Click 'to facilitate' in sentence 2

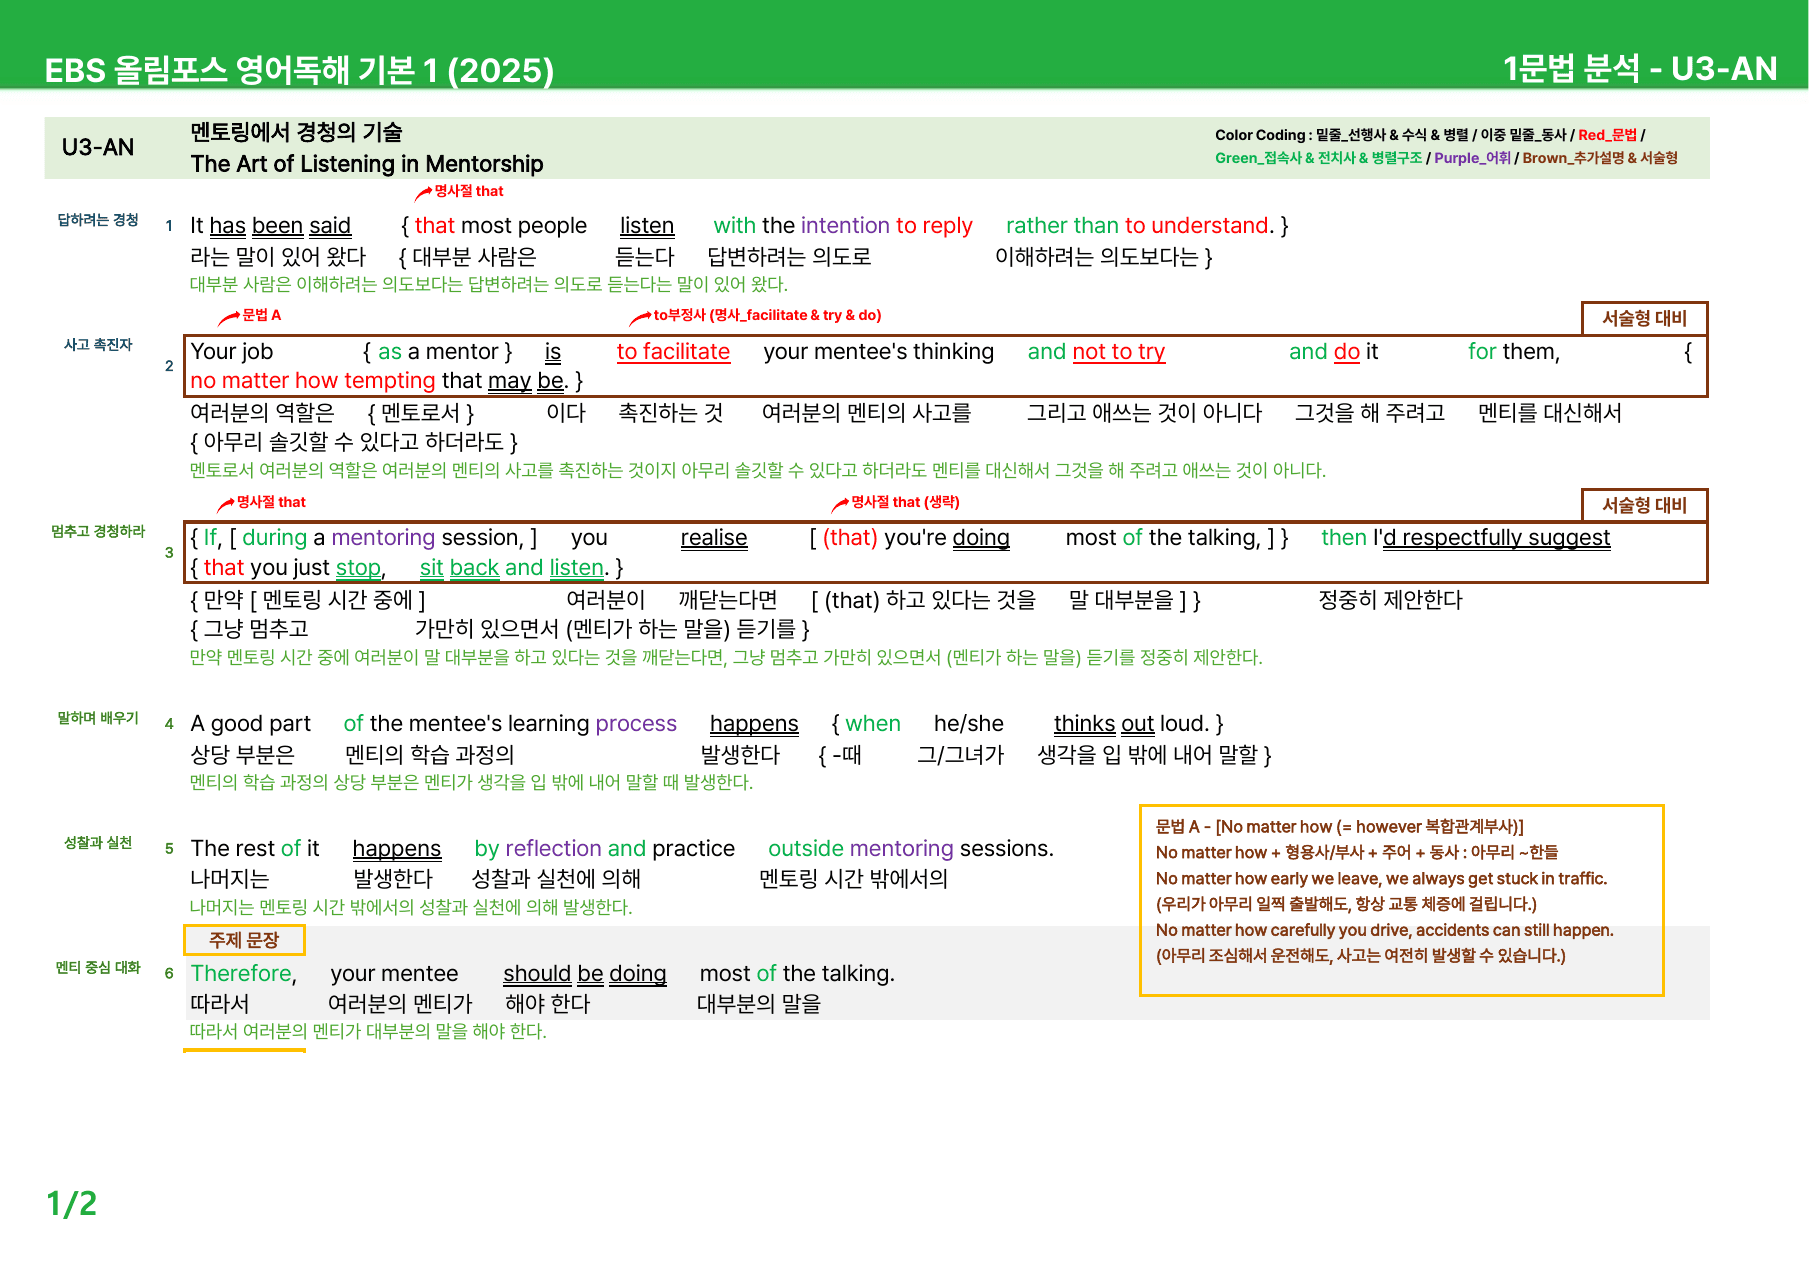point(673,352)
